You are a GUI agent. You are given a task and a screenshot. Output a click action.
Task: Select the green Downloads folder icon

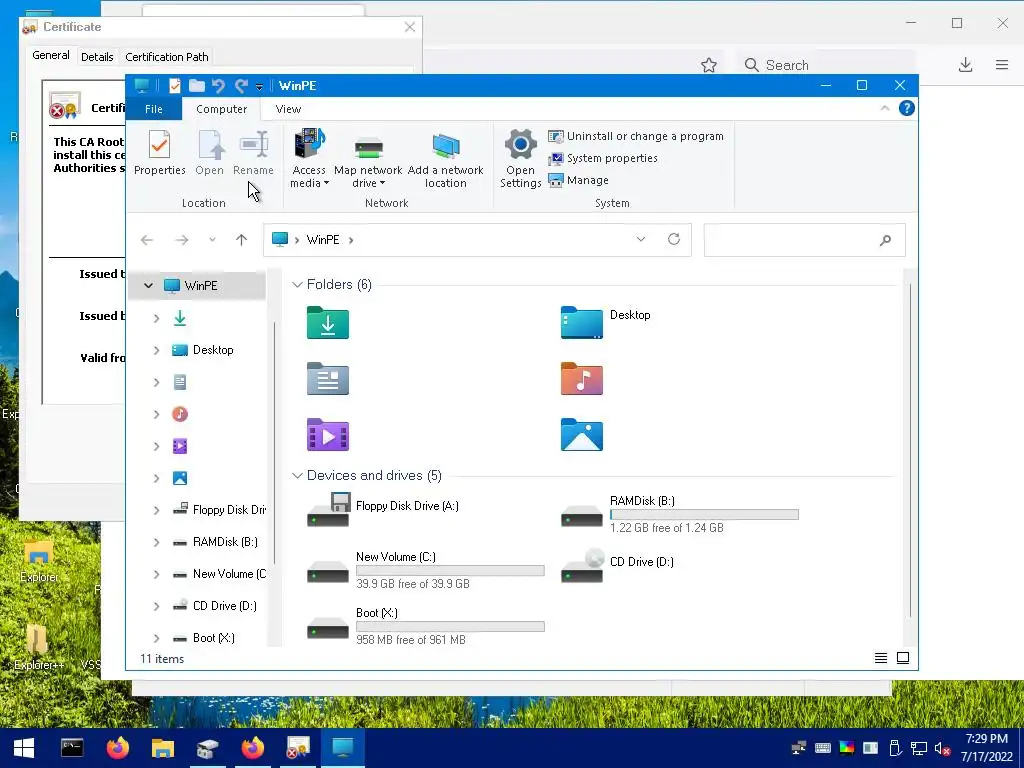(x=328, y=323)
